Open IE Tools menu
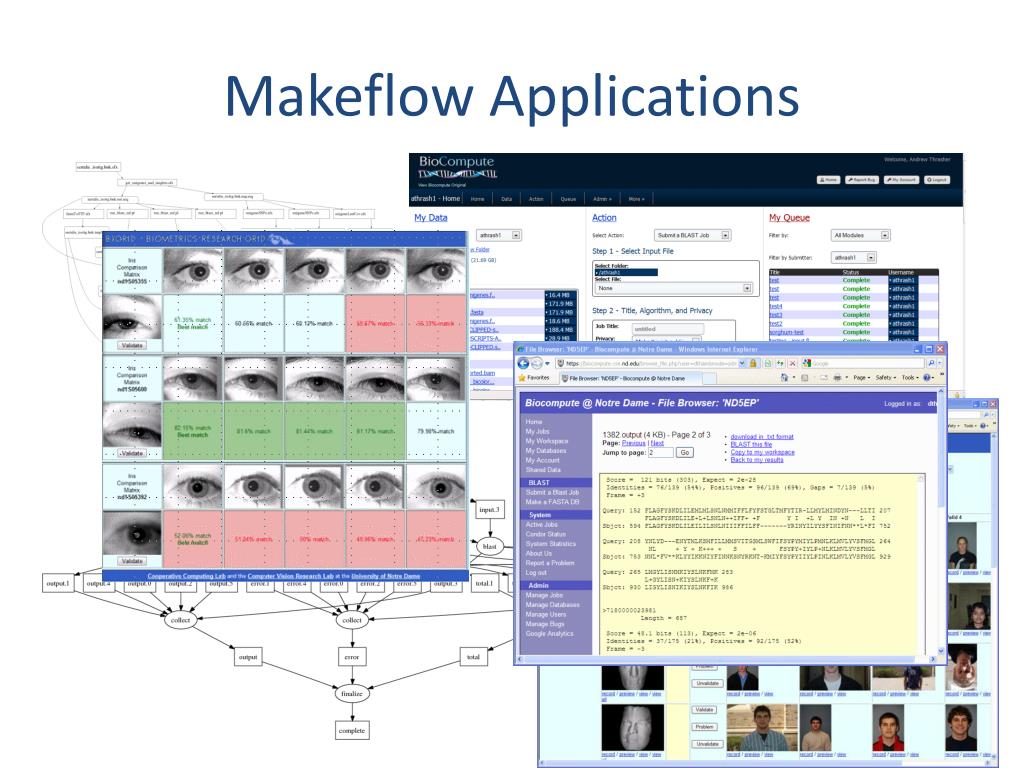Screen dimensions: 1024x768 pos(910,378)
